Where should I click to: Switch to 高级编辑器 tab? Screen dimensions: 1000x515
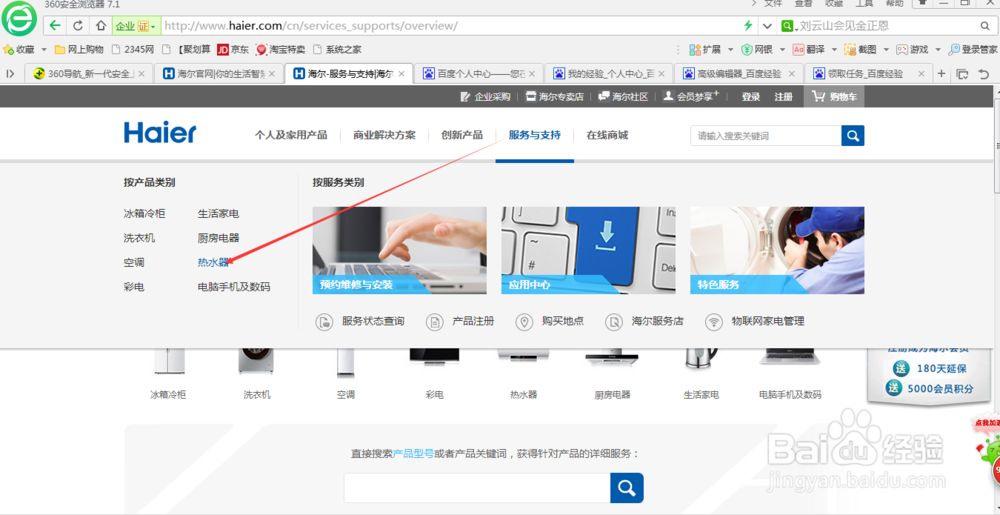[739, 73]
